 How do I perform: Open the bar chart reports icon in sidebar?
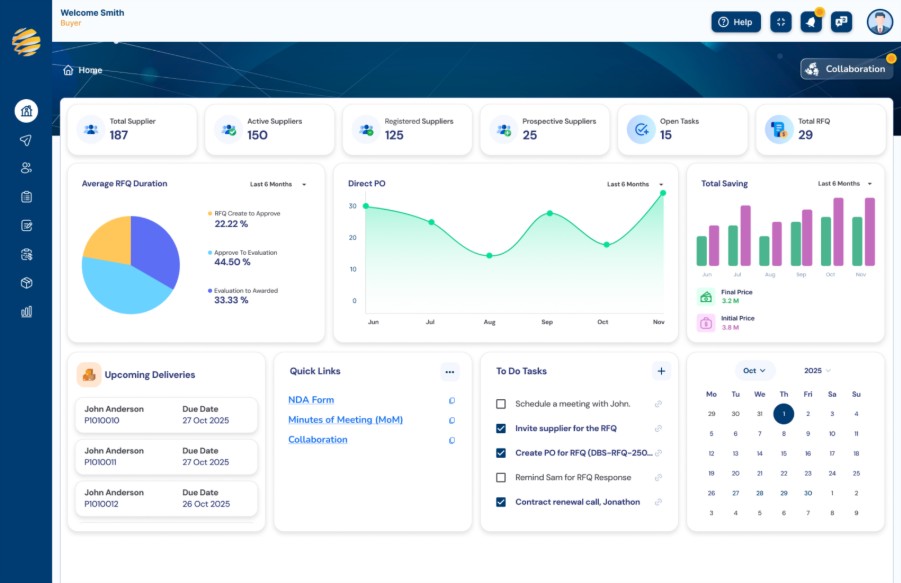point(26,312)
